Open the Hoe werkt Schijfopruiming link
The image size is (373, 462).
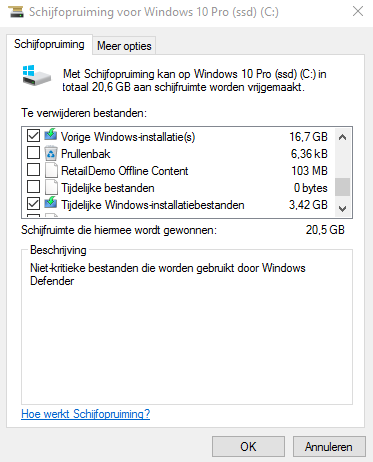[x=86, y=414]
